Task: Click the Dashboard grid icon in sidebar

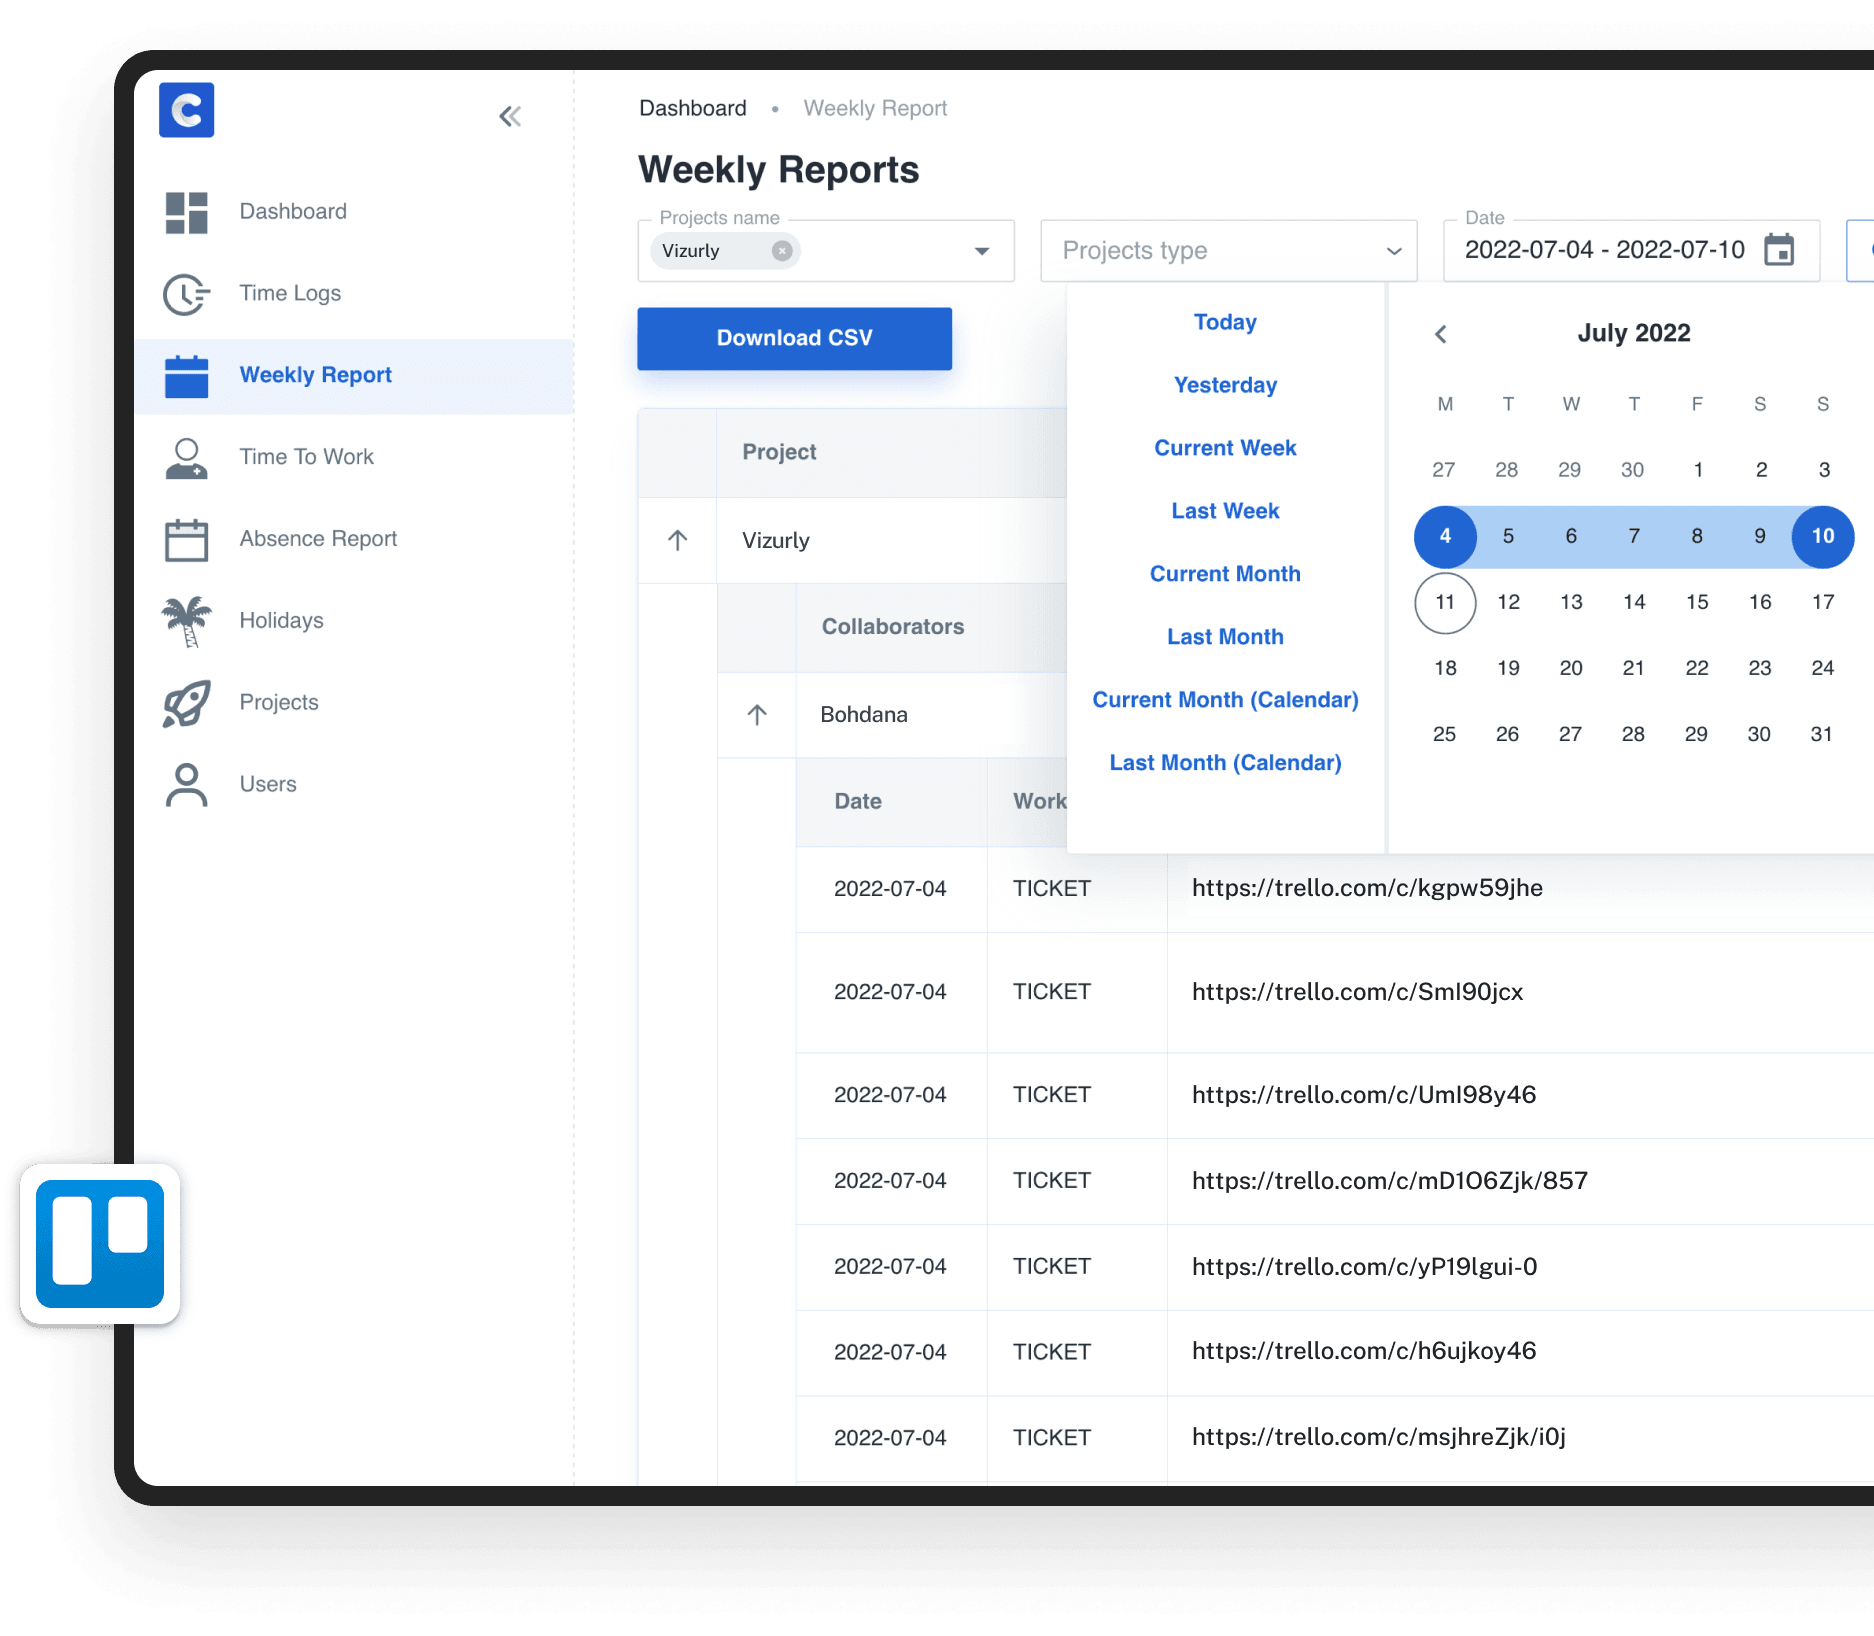Action: (186, 212)
